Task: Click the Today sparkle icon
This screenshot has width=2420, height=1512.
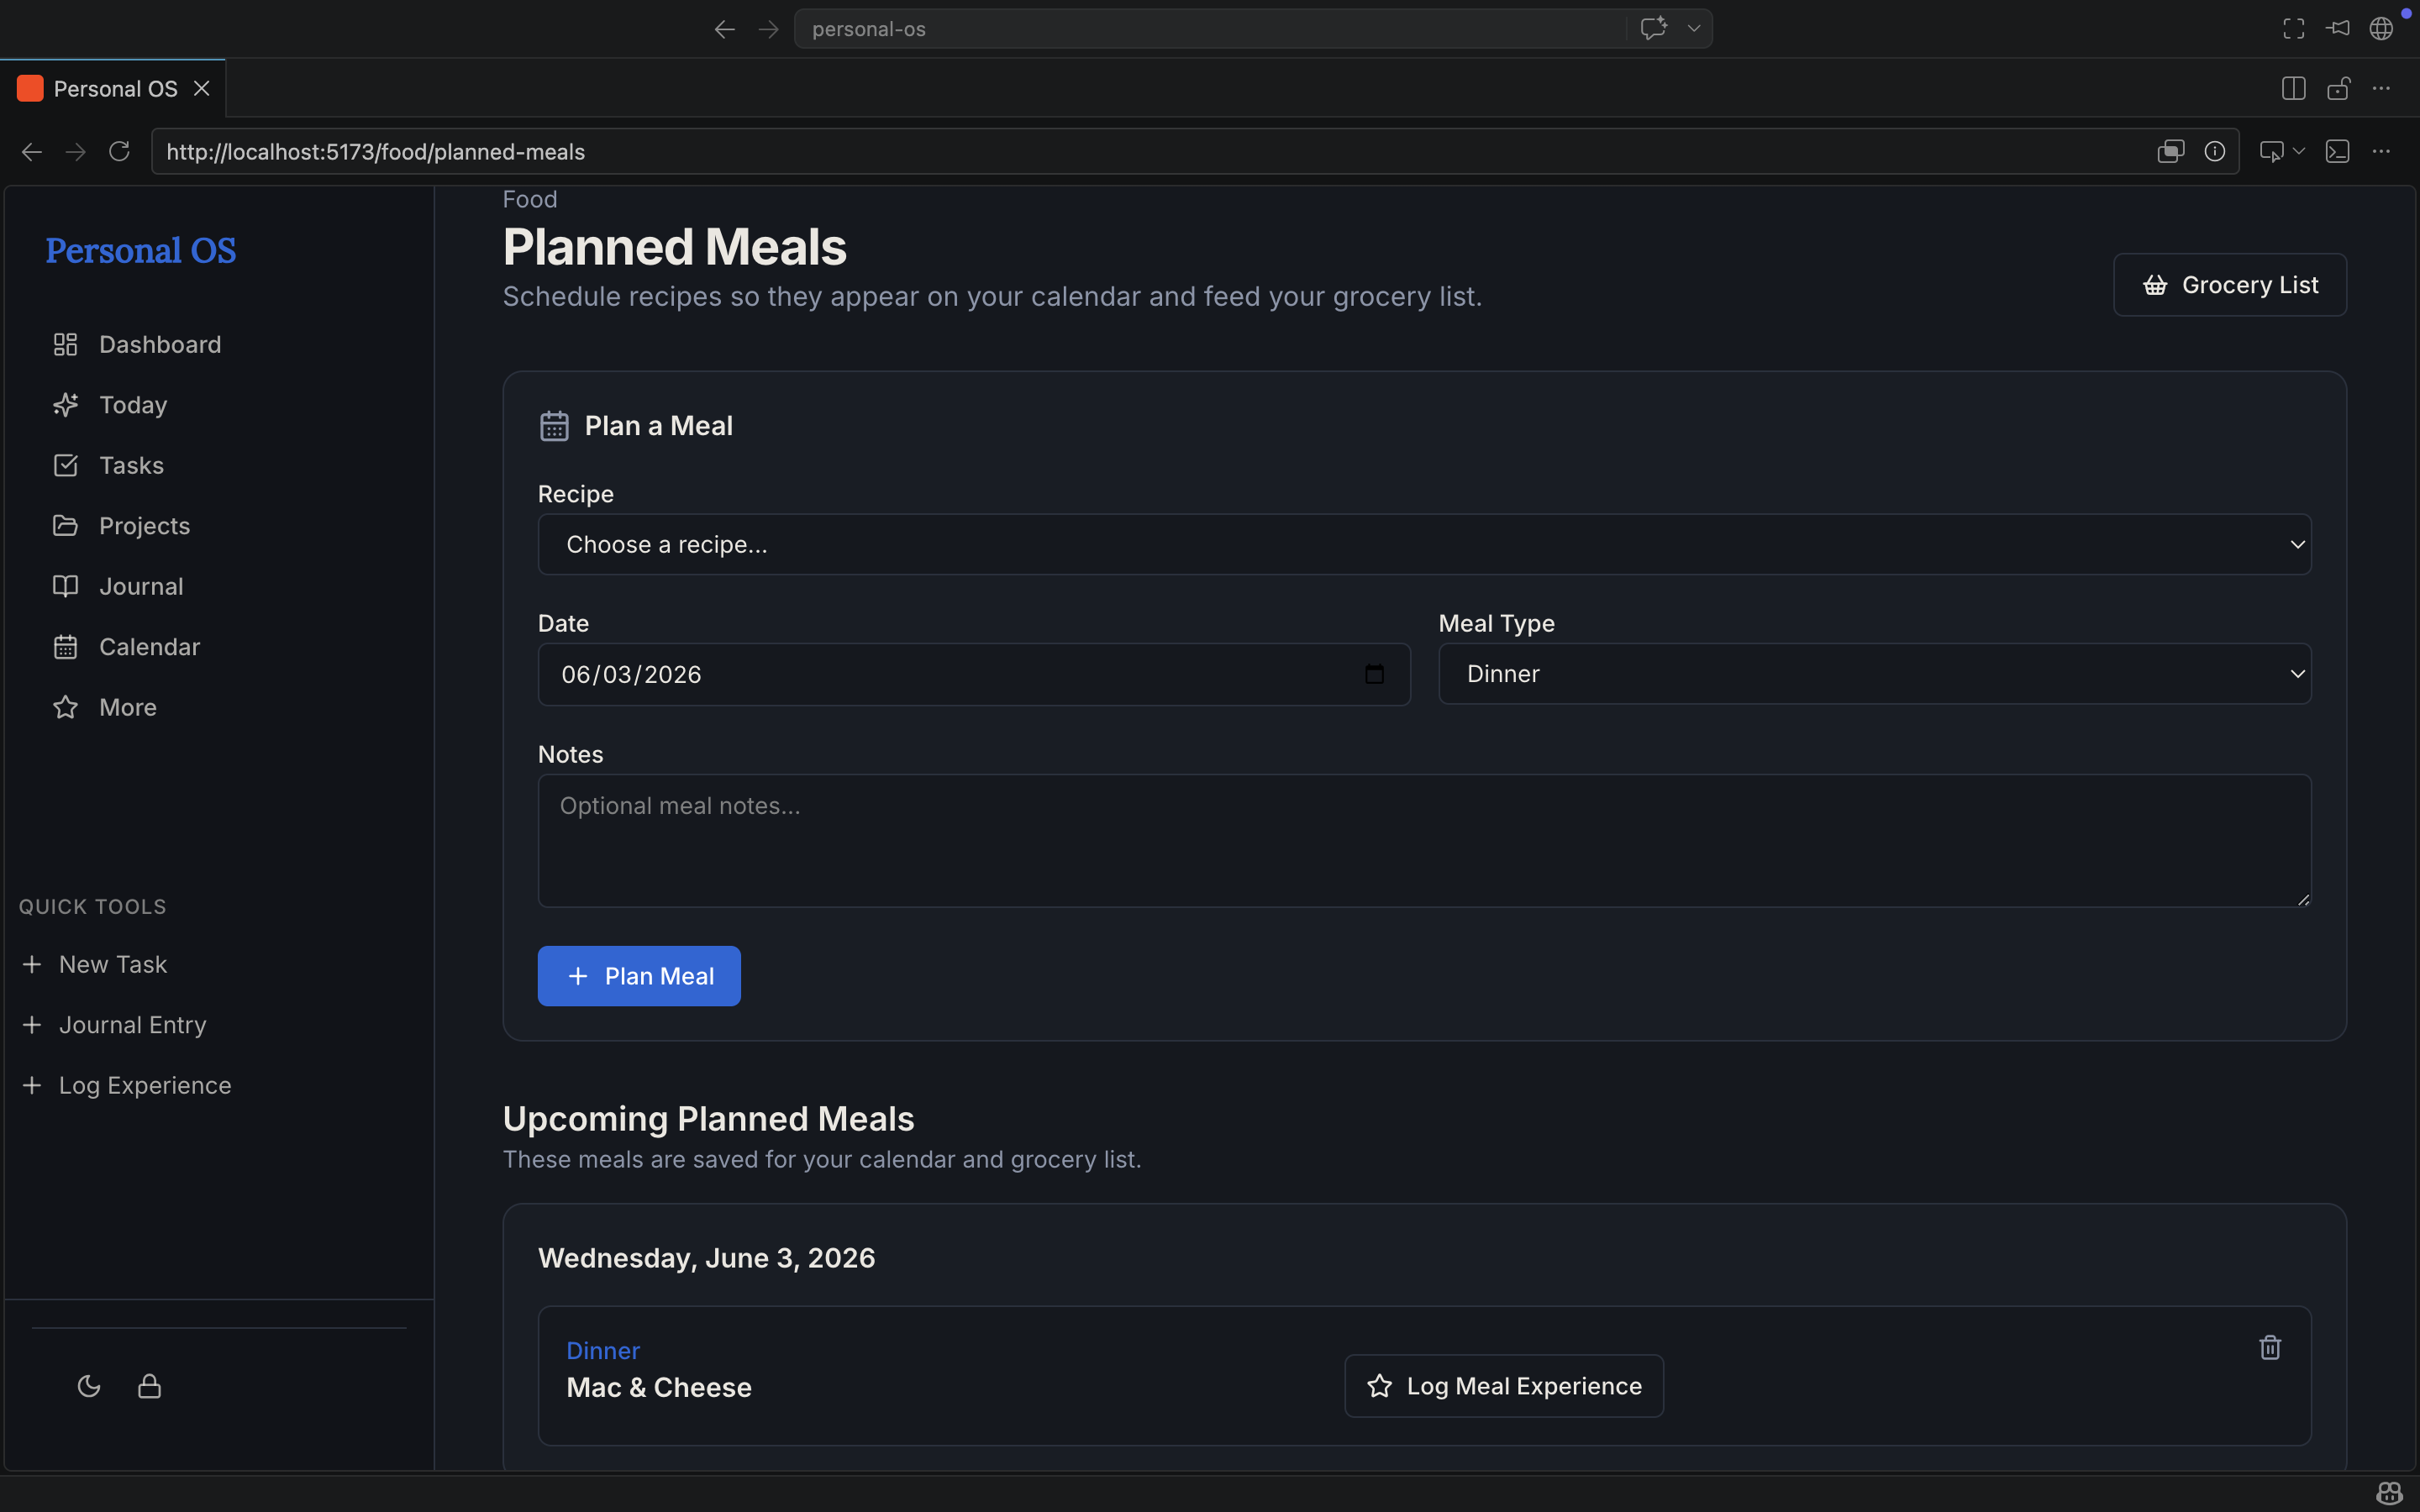Action: pos(65,405)
